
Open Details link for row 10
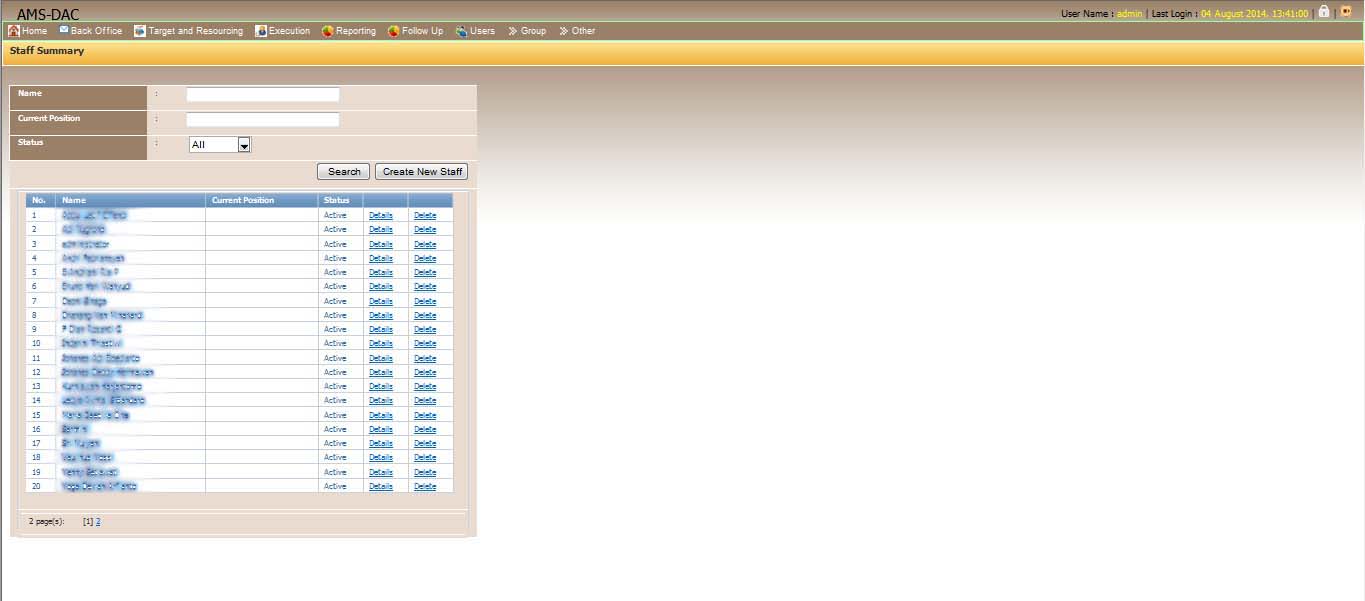click(x=380, y=343)
